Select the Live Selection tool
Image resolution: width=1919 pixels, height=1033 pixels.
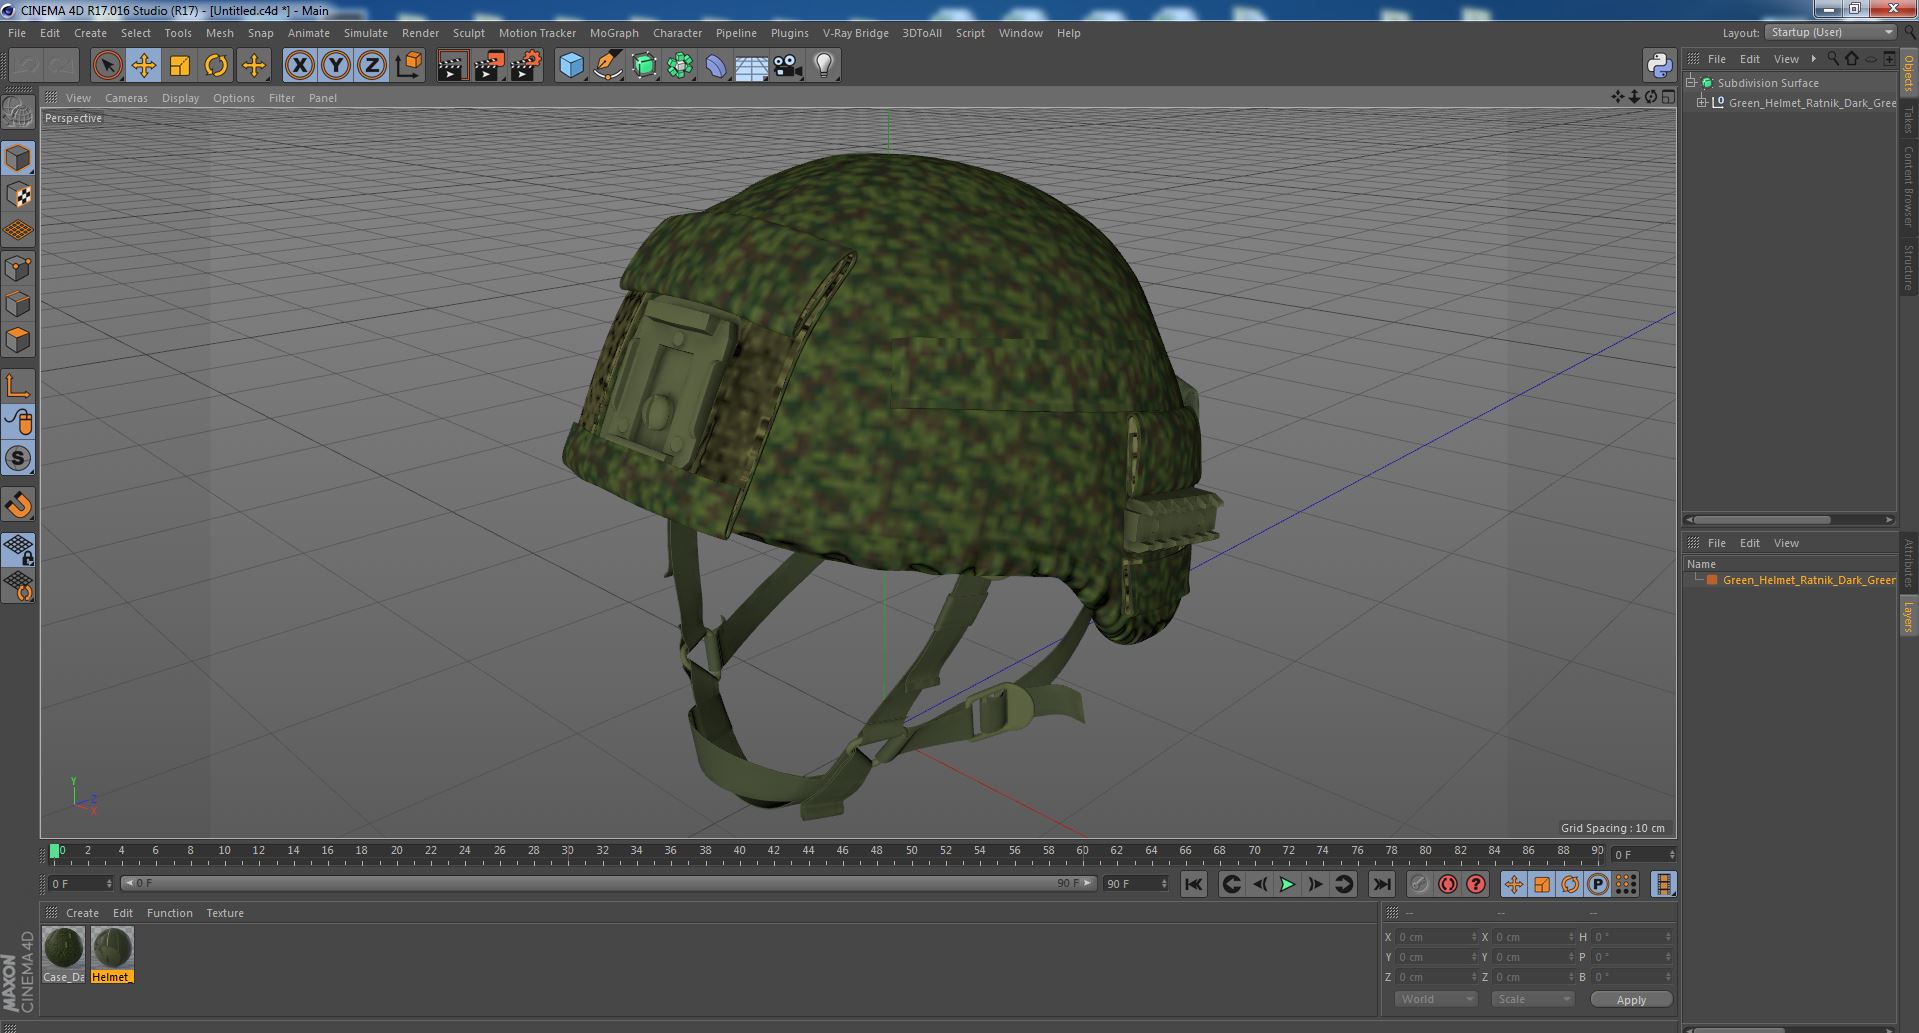107,66
